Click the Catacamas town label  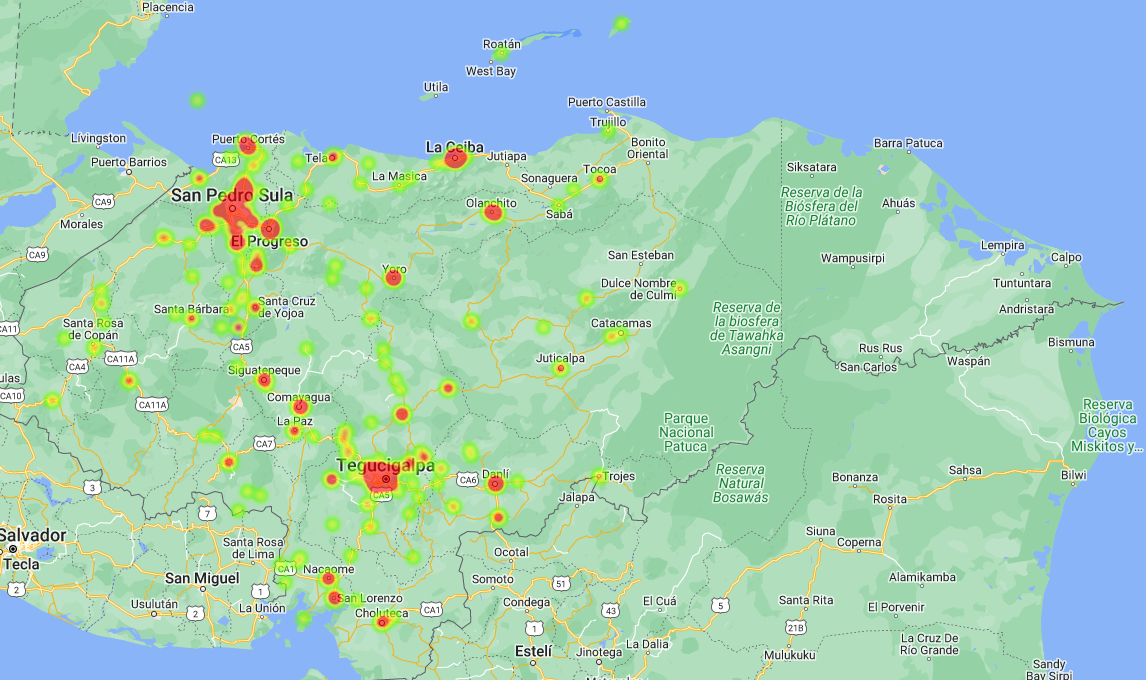pyautogui.click(x=621, y=323)
